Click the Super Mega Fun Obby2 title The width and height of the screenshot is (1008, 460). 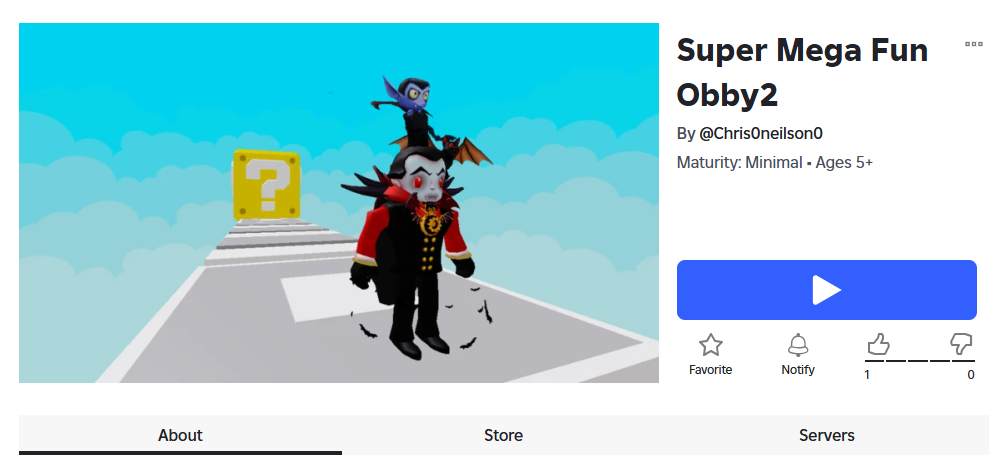(802, 72)
